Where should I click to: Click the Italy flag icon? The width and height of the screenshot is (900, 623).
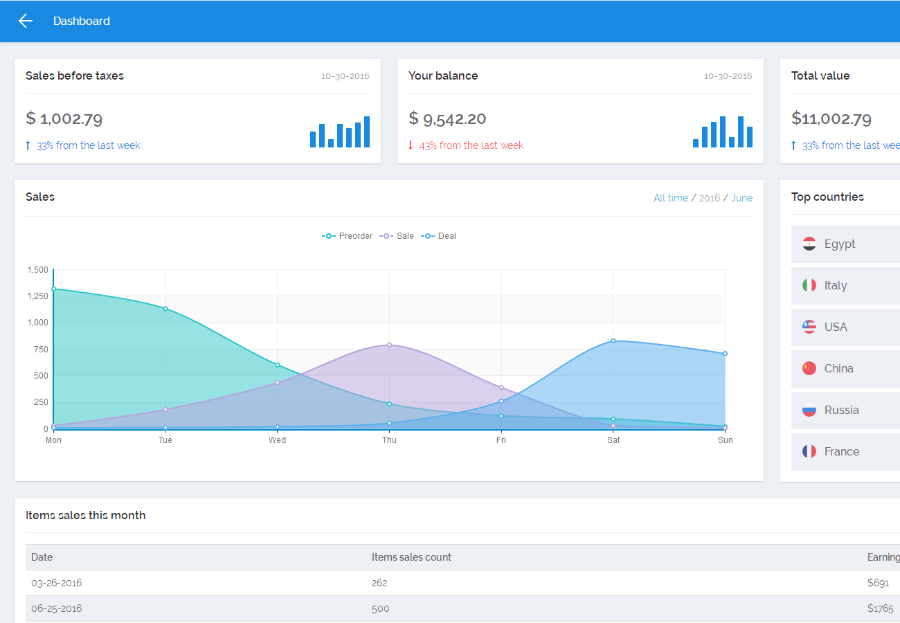click(x=809, y=285)
